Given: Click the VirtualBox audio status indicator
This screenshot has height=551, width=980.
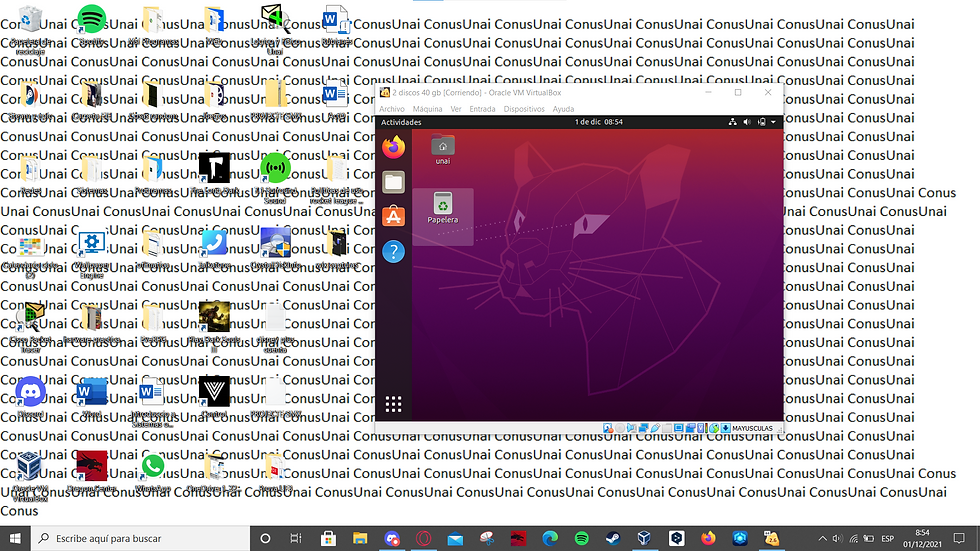Looking at the screenshot, I should tap(631, 428).
